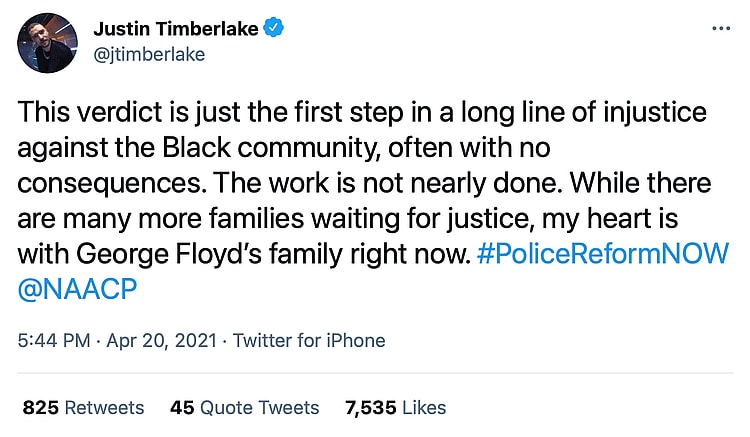Open the Twitter for iPhone source link
Image resolution: width=750 pixels, height=437 pixels.
tap(309, 340)
